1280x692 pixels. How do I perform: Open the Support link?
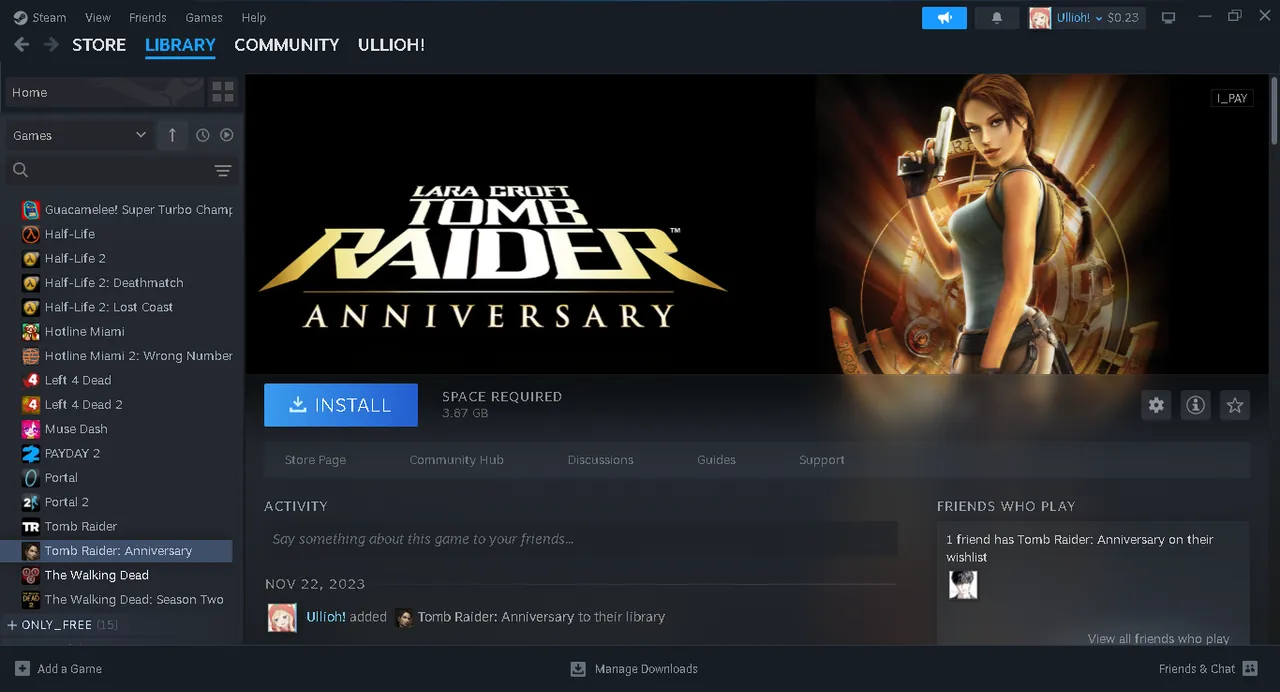click(822, 460)
